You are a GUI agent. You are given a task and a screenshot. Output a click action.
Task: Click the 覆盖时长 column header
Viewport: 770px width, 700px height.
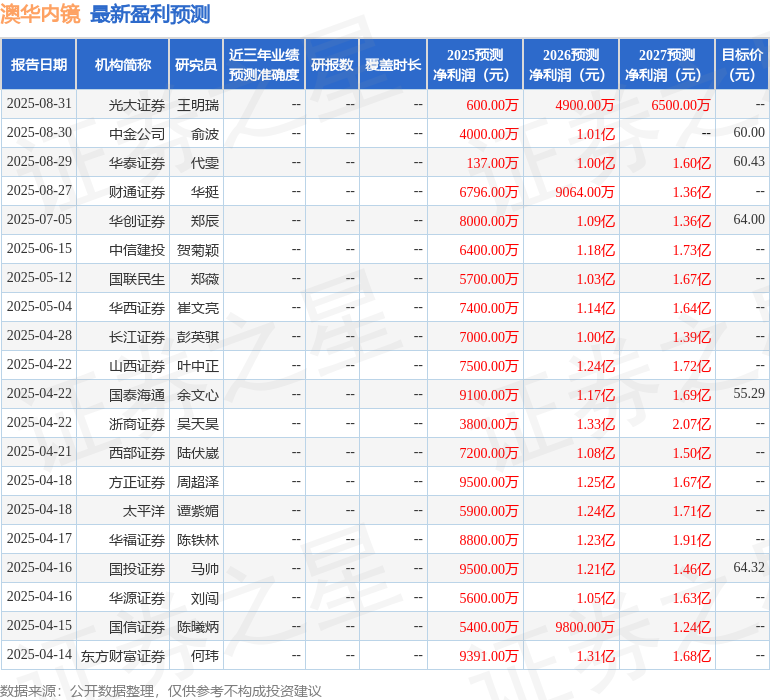coord(393,64)
